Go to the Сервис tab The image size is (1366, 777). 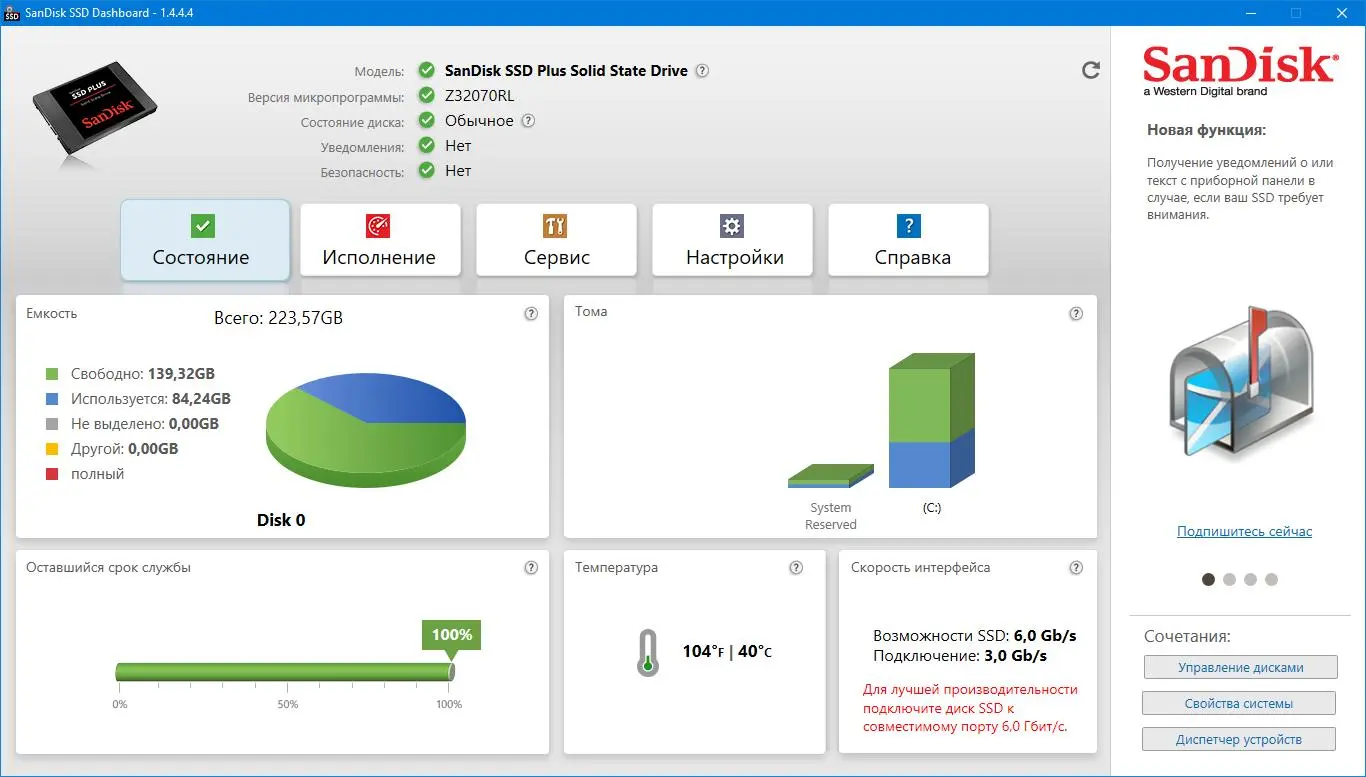click(x=556, y=240)
